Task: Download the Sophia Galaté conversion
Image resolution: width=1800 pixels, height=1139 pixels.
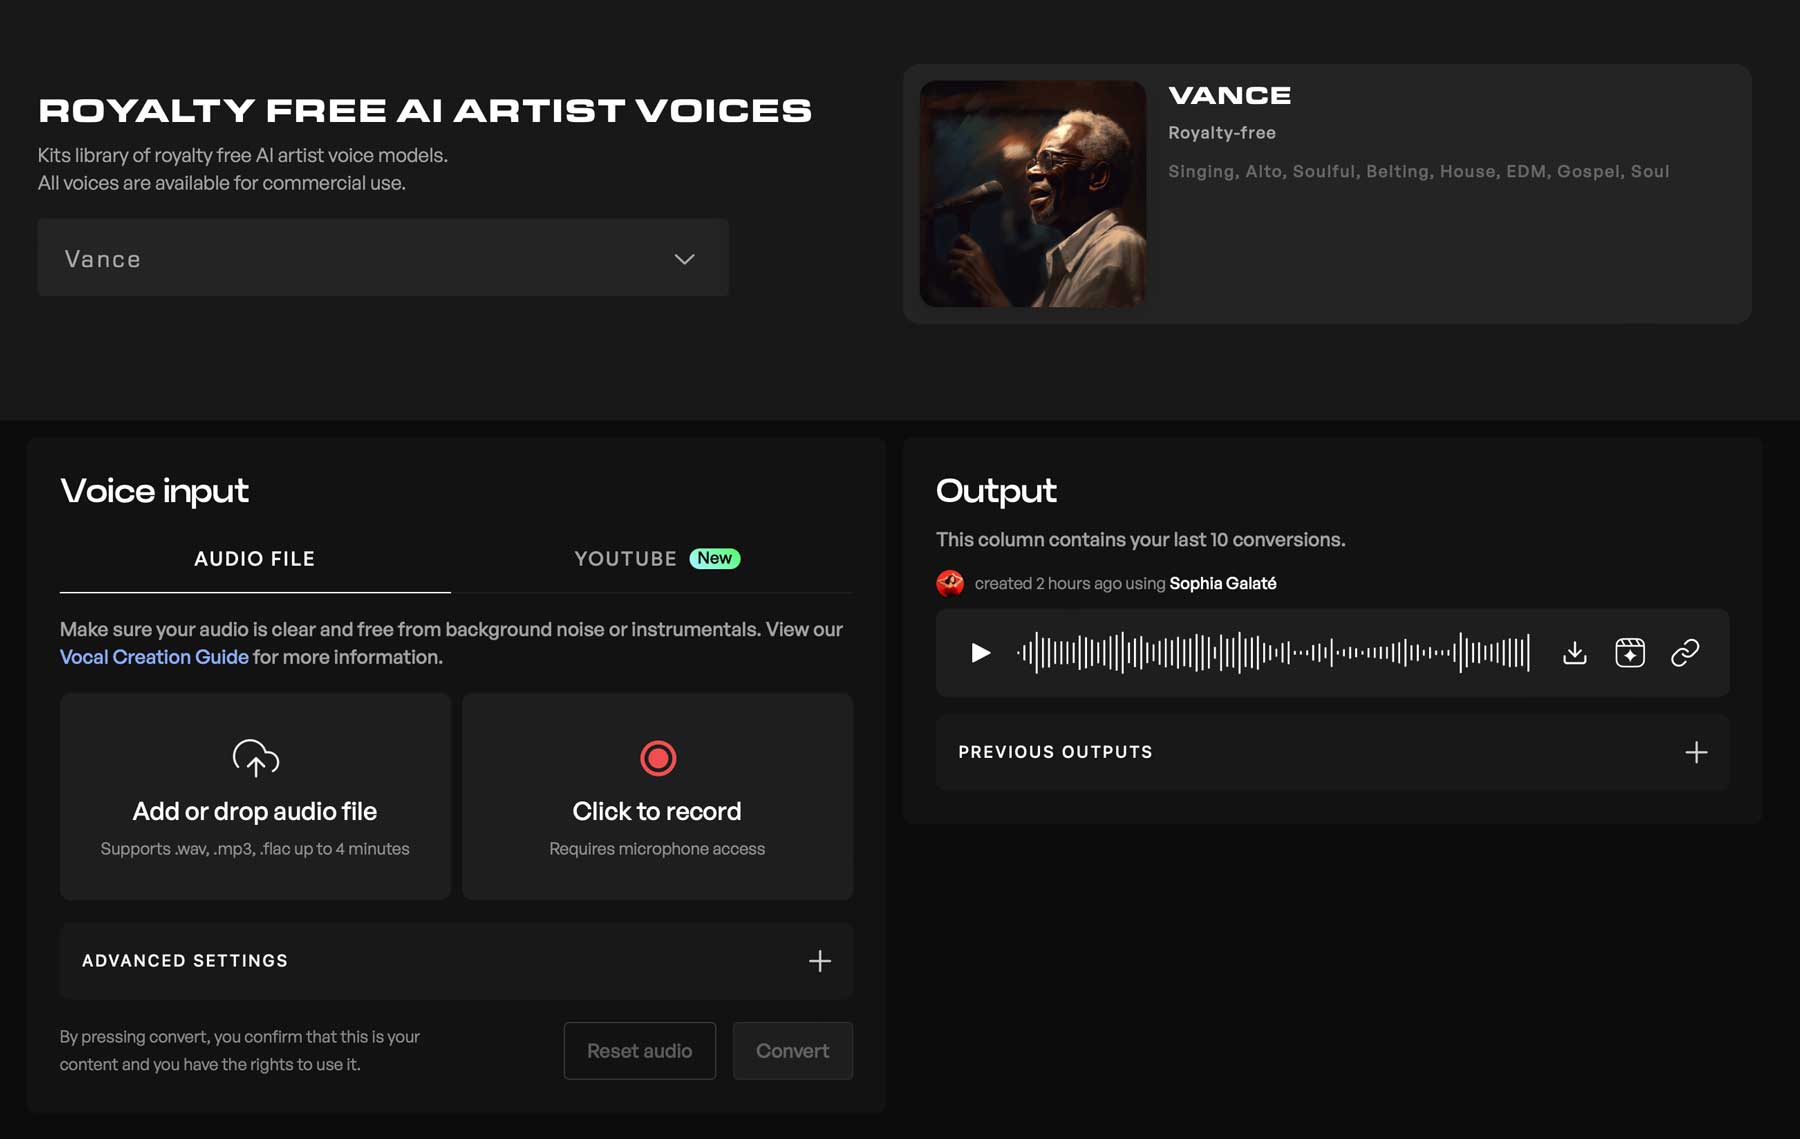Action: click(x=1574, y=652)
